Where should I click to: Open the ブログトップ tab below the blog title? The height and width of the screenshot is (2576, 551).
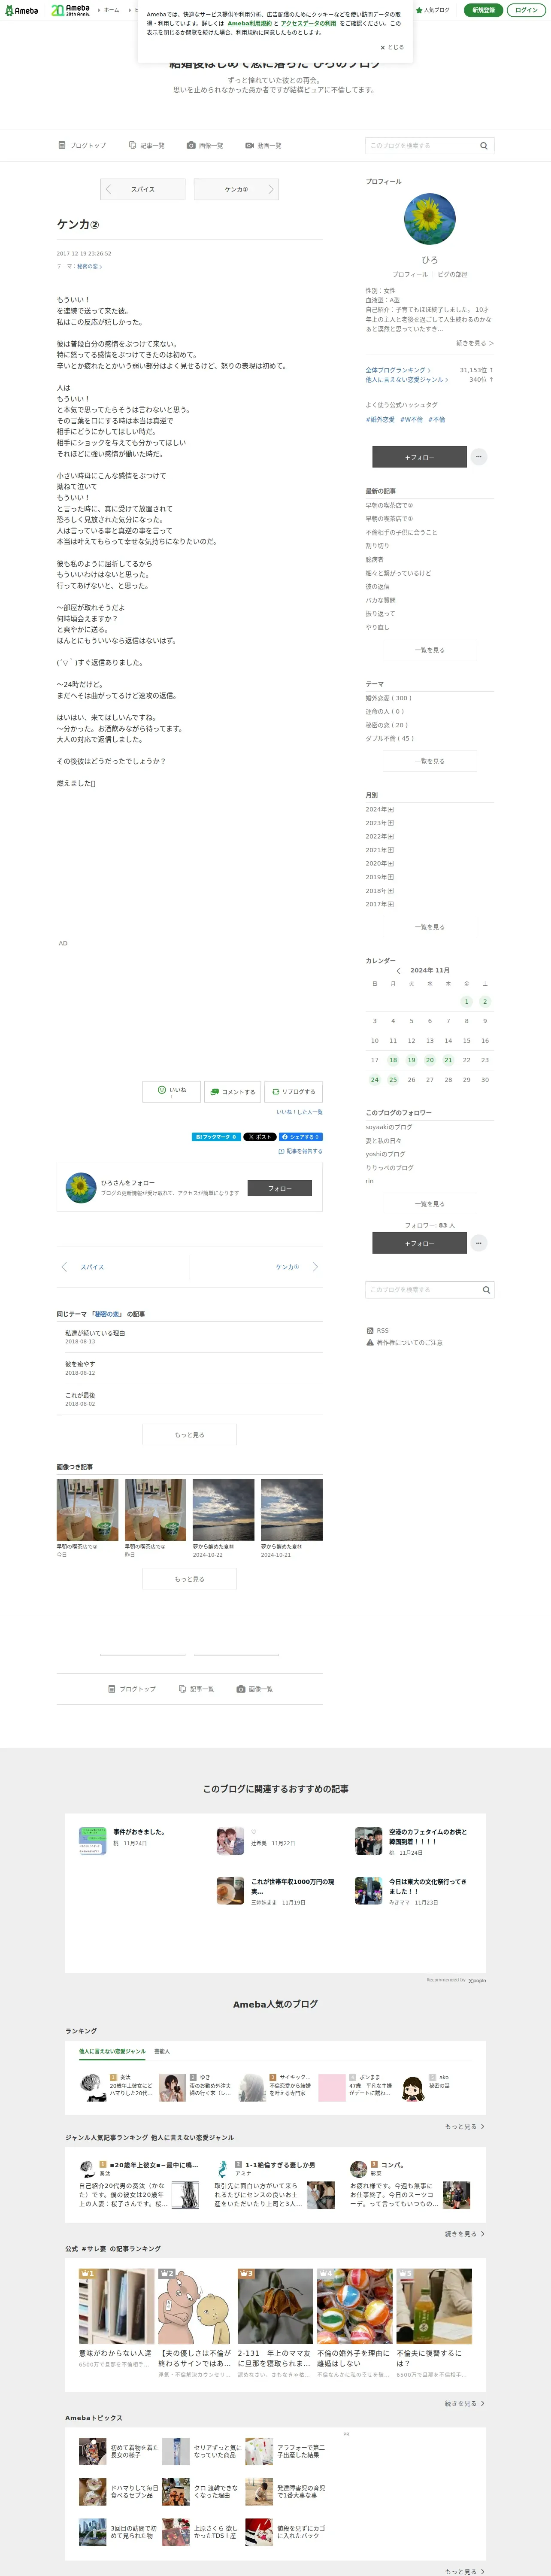(82, 145)
